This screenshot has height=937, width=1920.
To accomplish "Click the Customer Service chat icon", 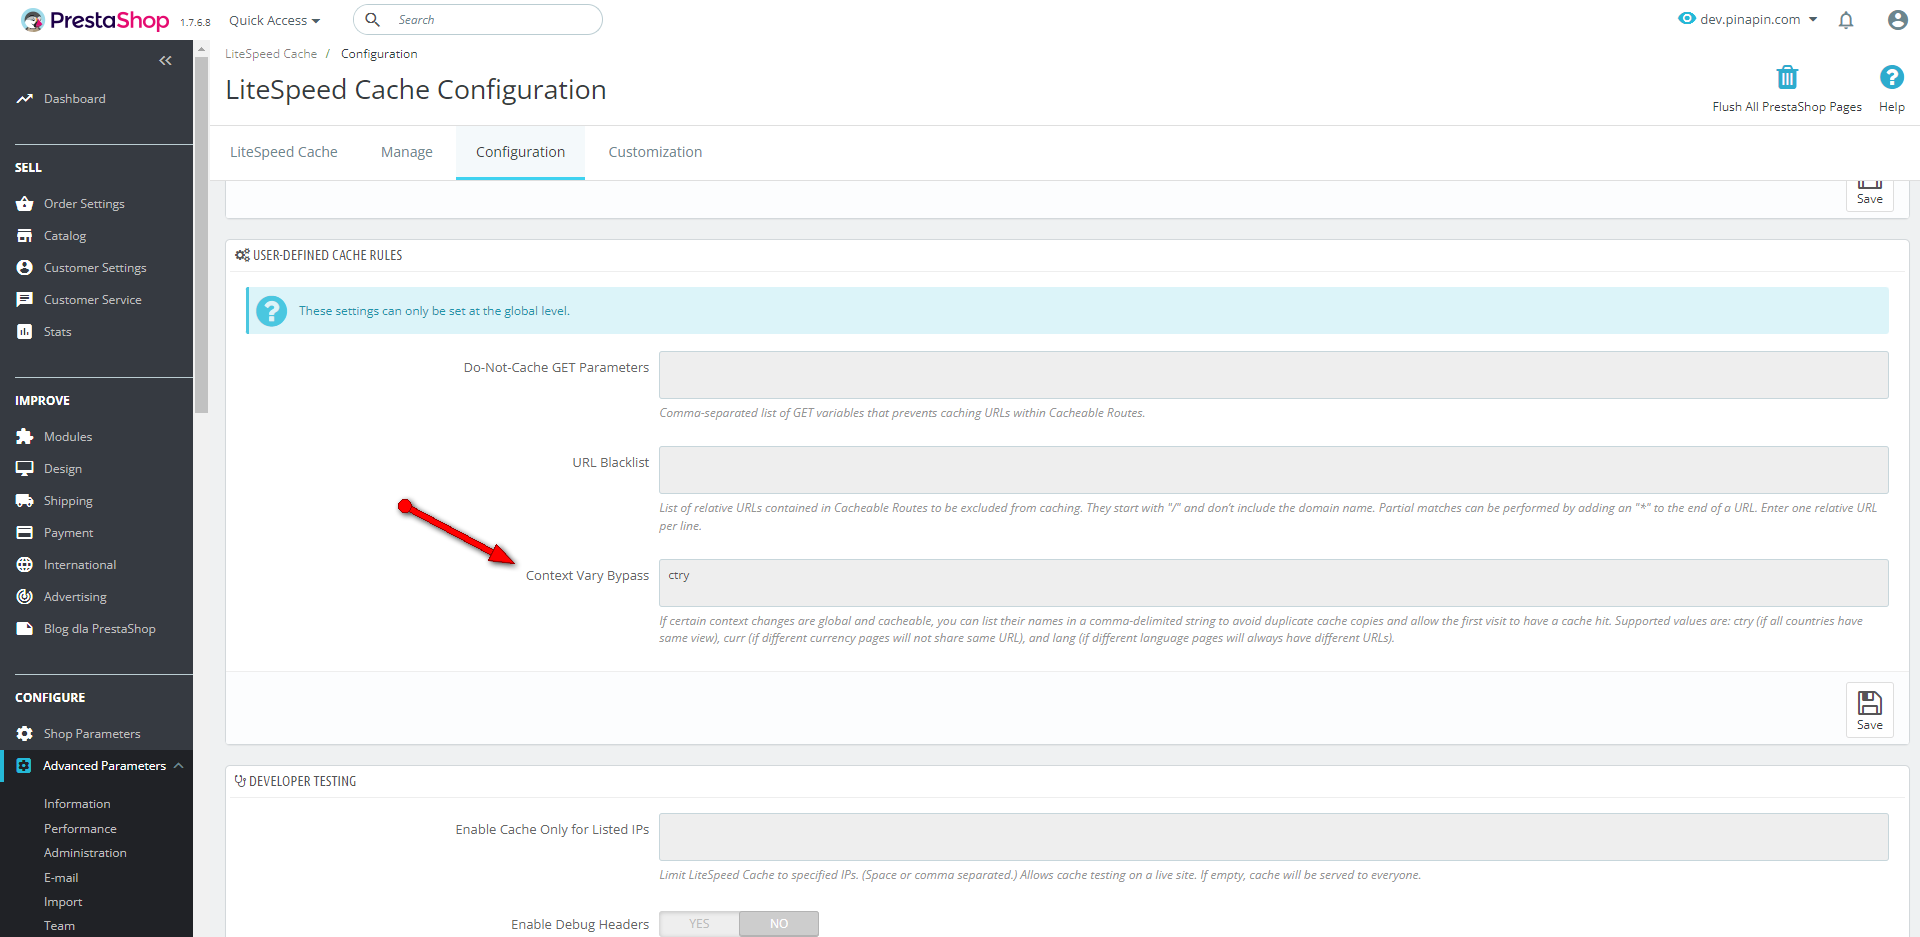I will click(25, 300).
